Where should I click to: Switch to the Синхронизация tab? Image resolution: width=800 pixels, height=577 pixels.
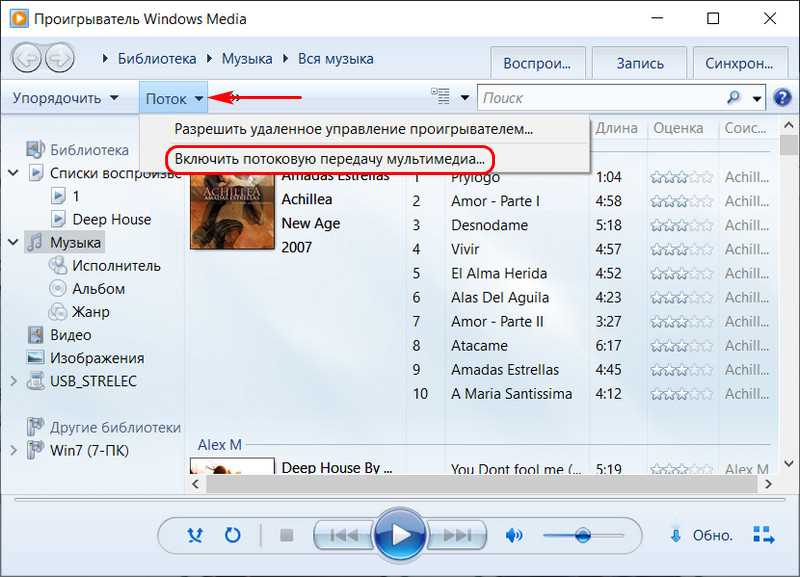(x=739, y=63)
